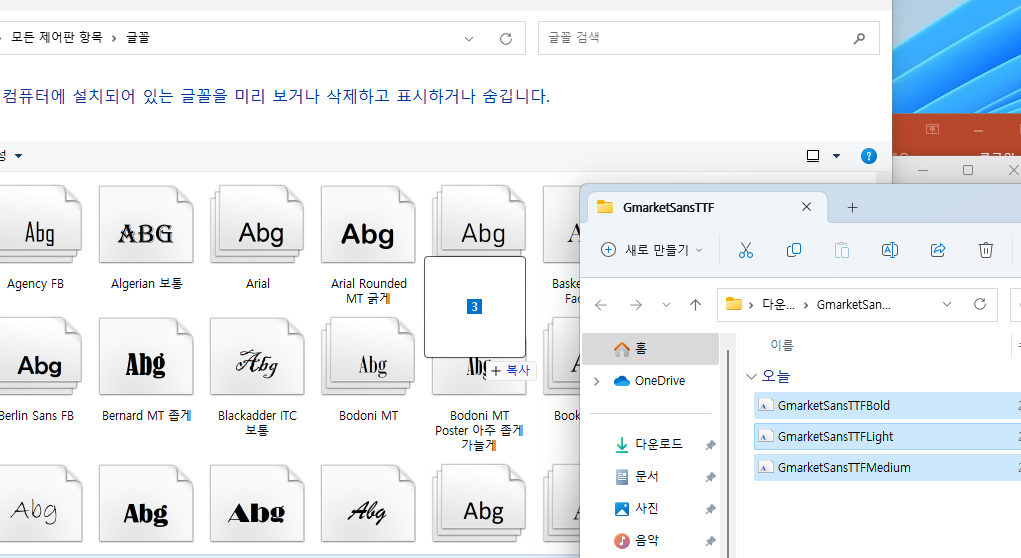Viewport: 1021px width, 558px height.
Task: Click the refresh icon in Fonts address bar
Action: click(x=506, y=38)
